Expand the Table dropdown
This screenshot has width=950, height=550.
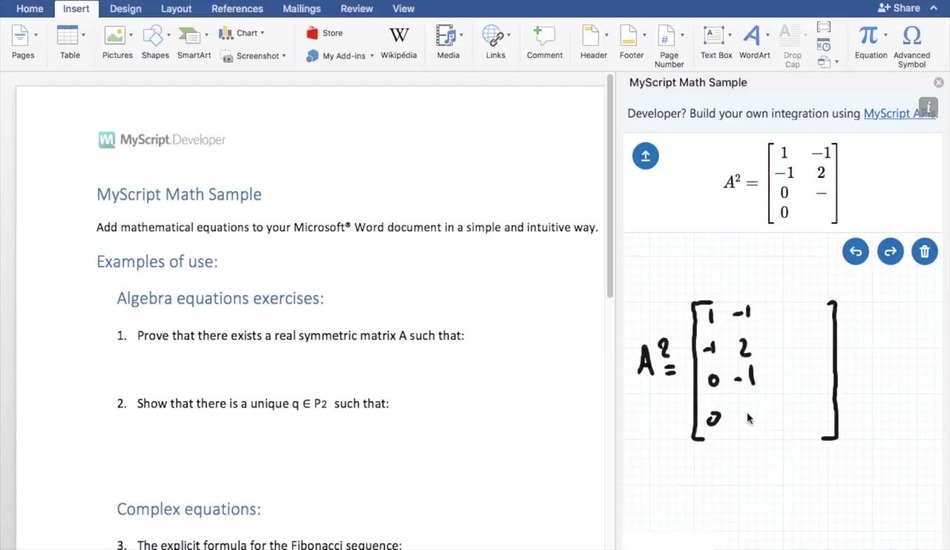pos(84,36)
